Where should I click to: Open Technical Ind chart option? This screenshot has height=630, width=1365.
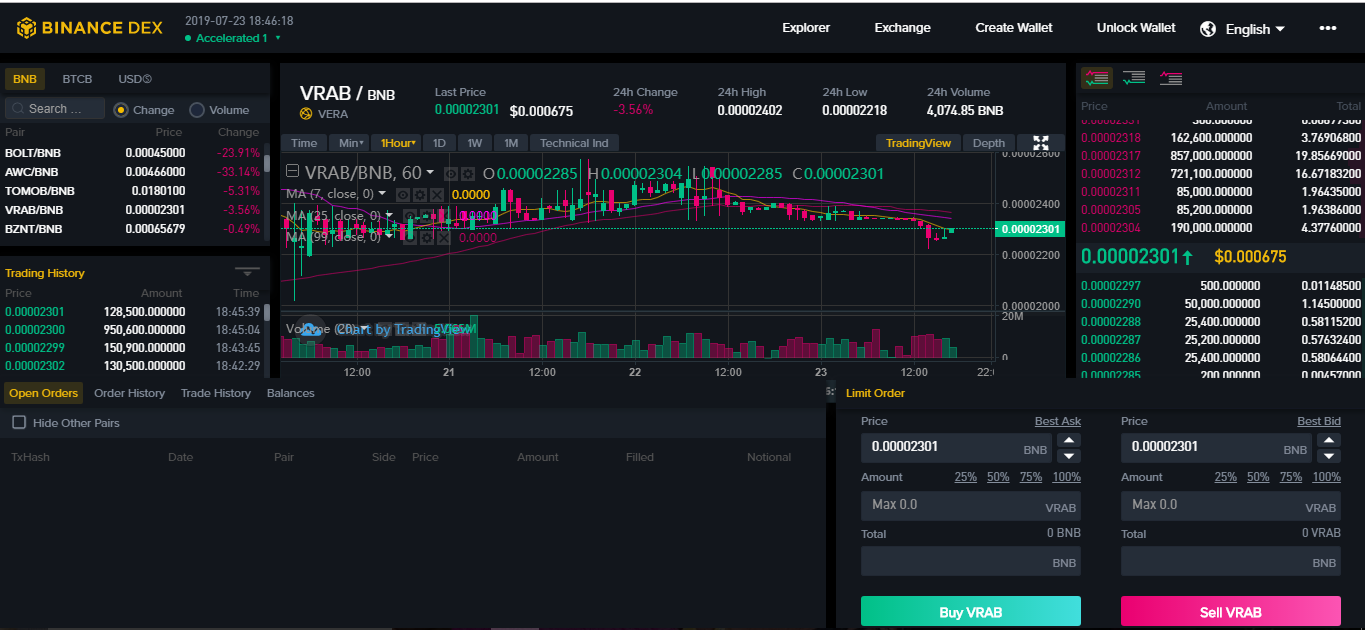[x=574, y=143]
